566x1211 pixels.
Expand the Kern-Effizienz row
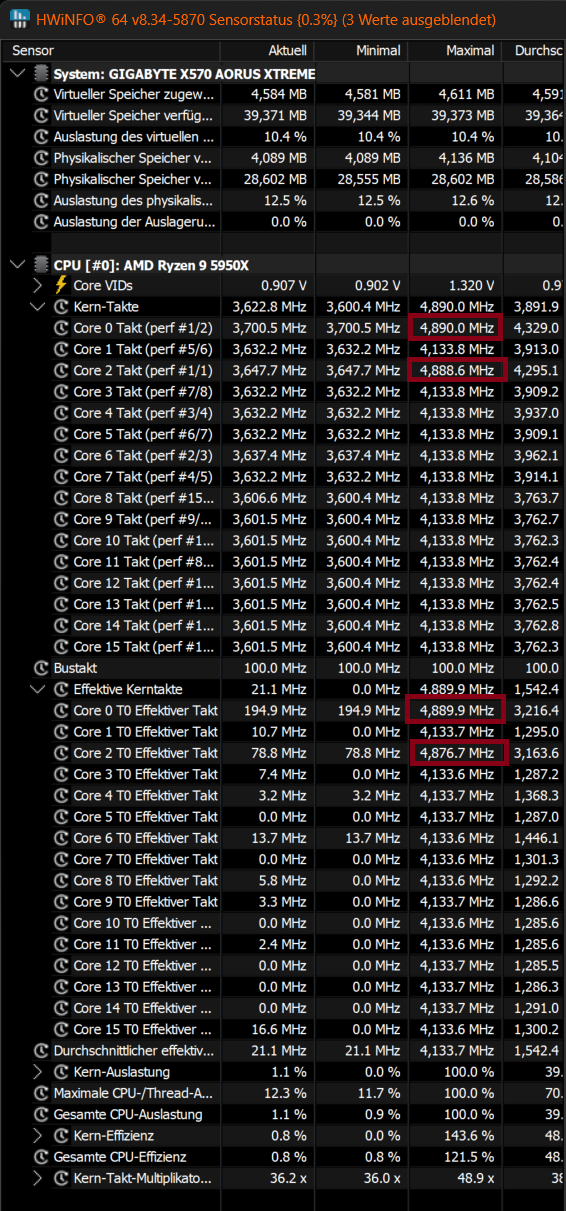click(x=39, y=1136)
